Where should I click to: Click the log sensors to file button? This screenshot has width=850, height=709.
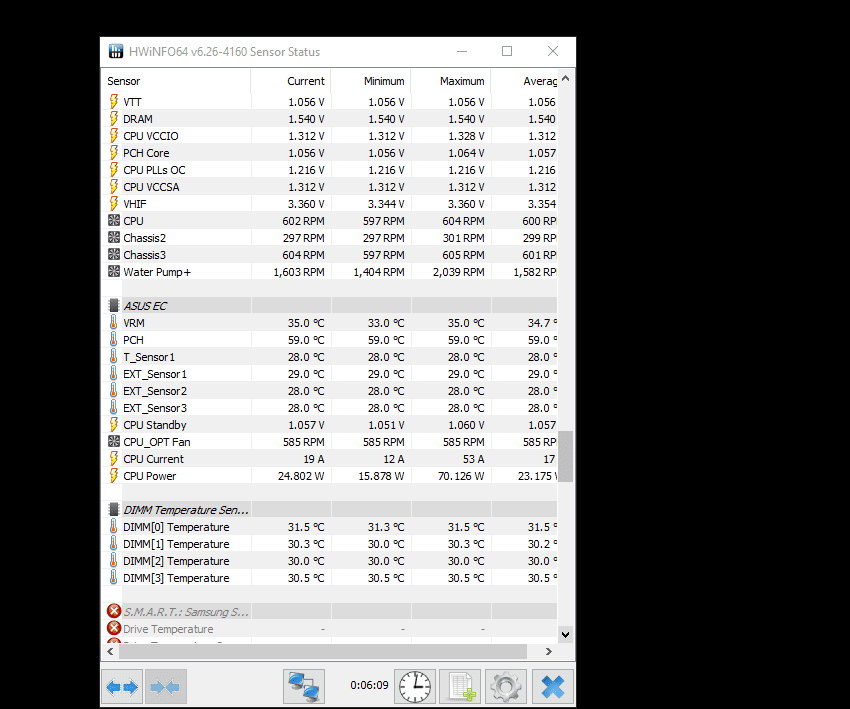click(x=460, y=687)
